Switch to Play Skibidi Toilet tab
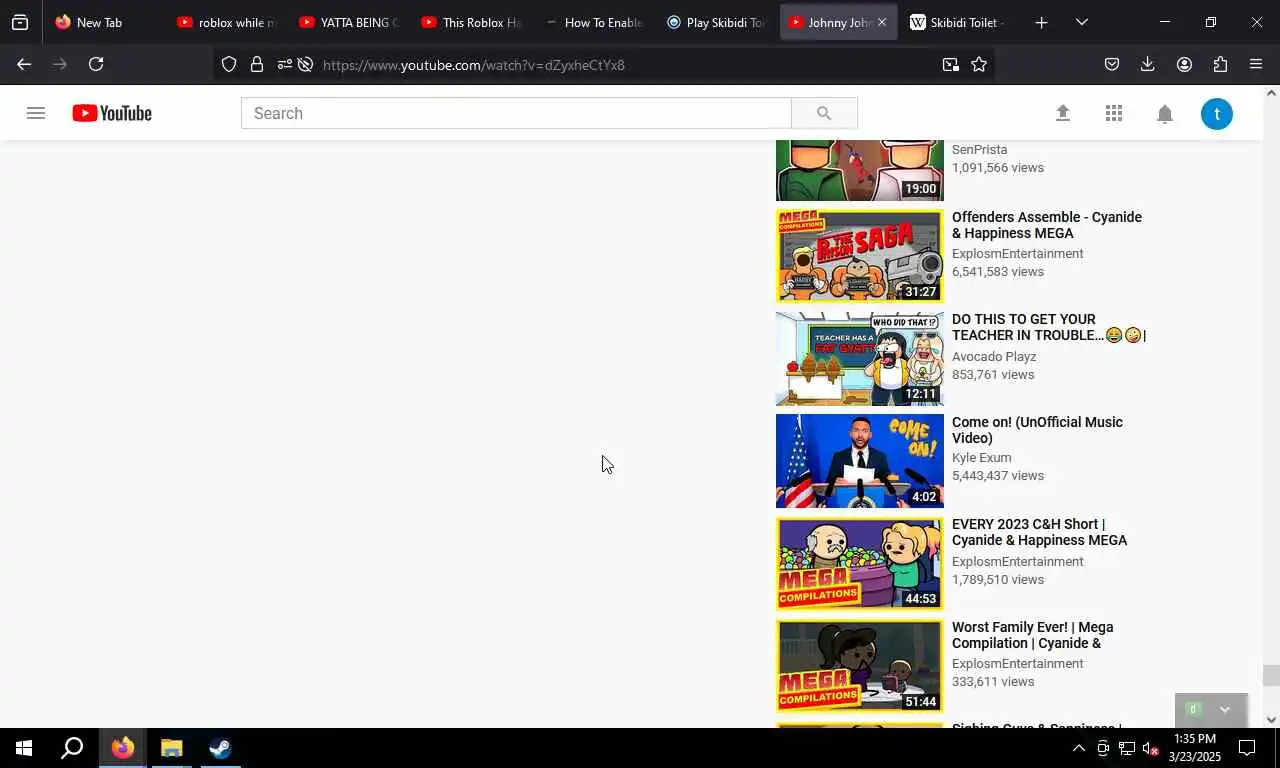This screenshot has height=768, width=1280. click(x=716, y=22)
